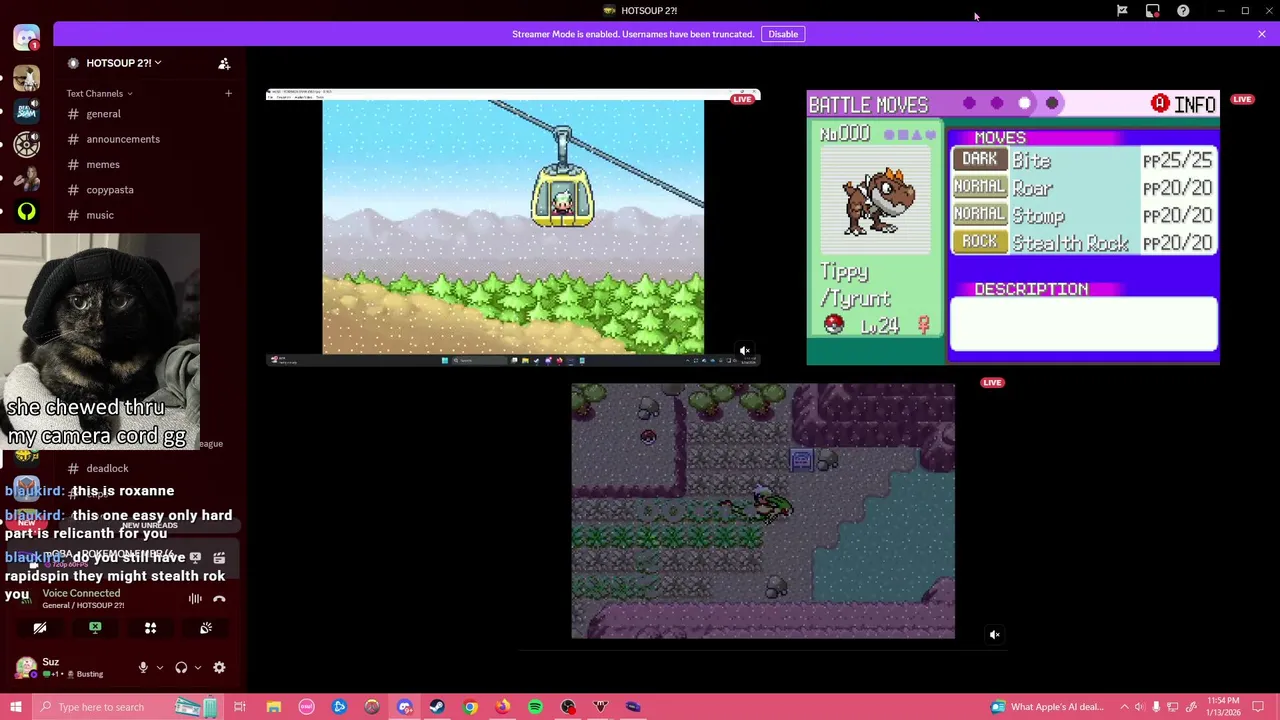
Task: Toggle camera off/on in voice panel
Action: coord(40,628)
